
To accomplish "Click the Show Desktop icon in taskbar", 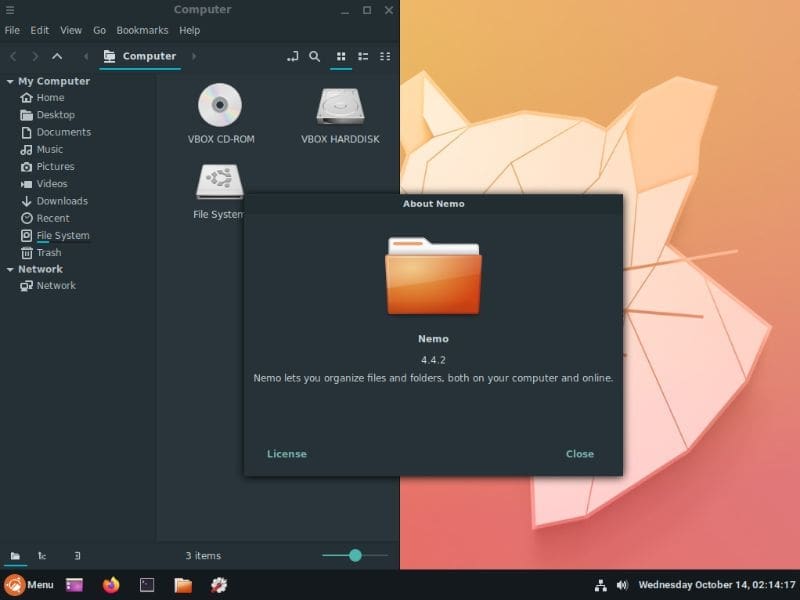I will point(74,585).
